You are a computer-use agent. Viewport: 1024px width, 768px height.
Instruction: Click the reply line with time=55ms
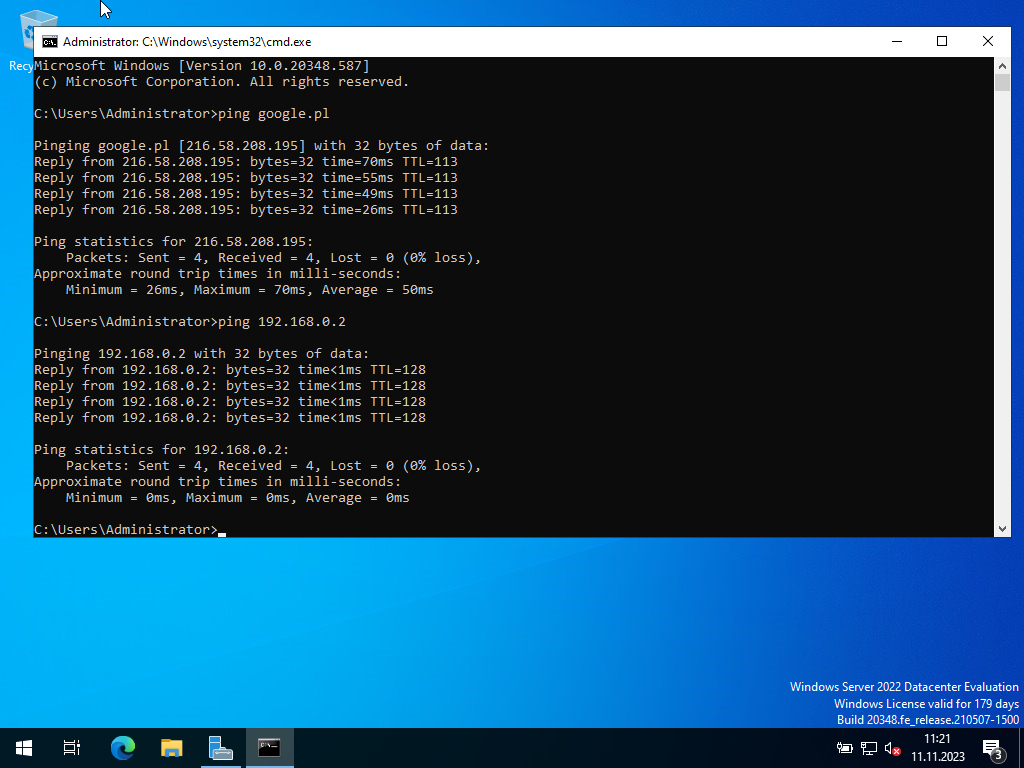click(246, 178)
